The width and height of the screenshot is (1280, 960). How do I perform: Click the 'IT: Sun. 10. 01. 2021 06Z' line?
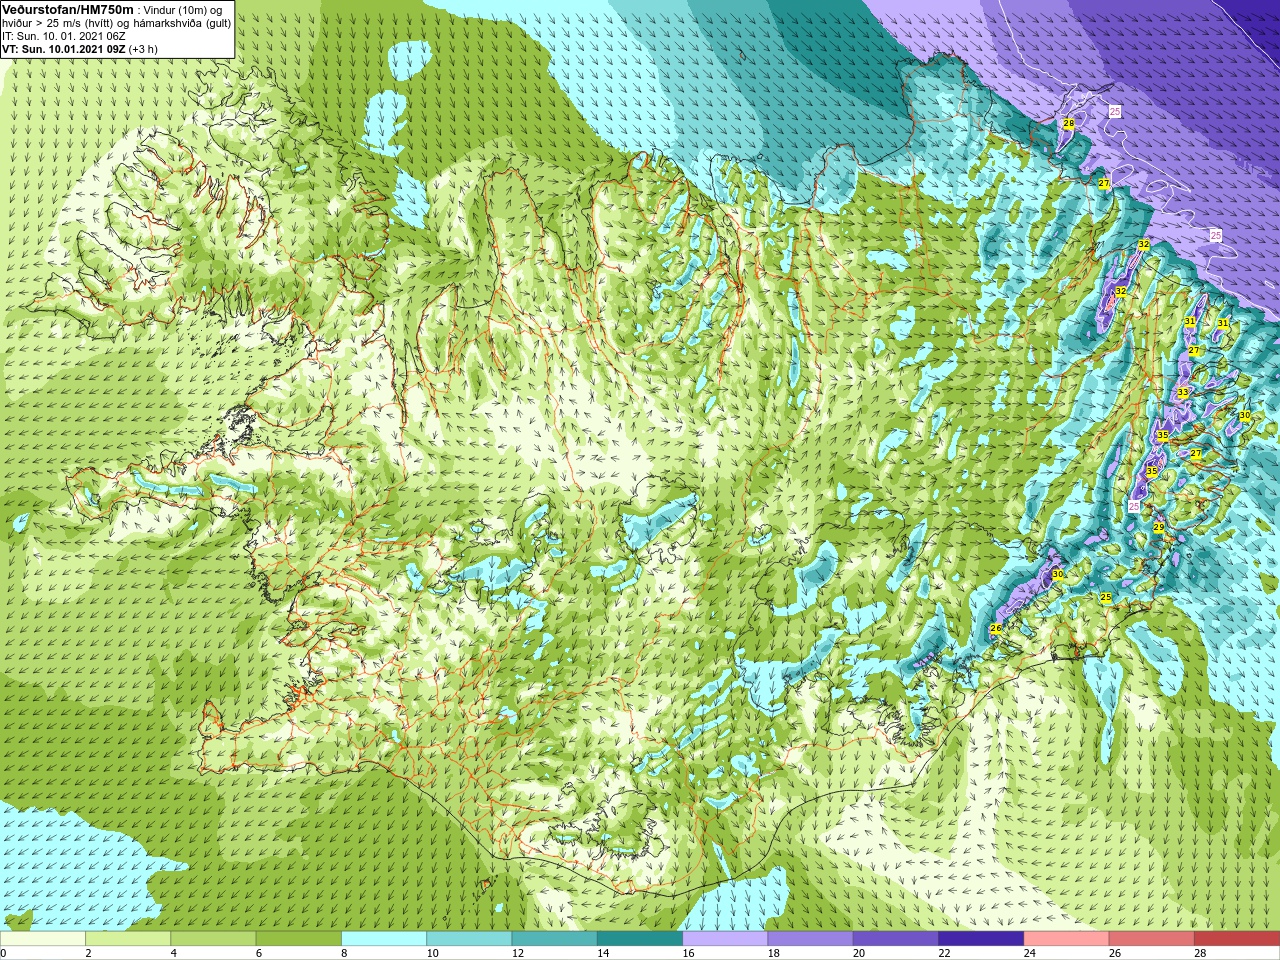[x=63, y=36]
